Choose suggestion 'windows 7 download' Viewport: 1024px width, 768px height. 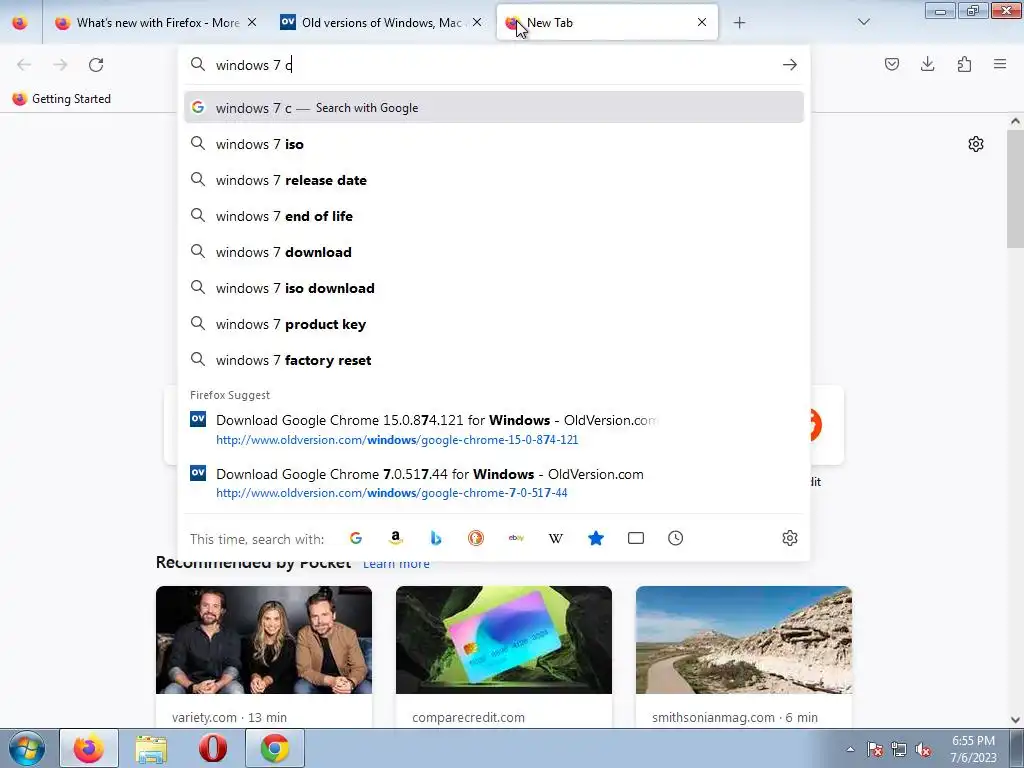click(494, 252)
